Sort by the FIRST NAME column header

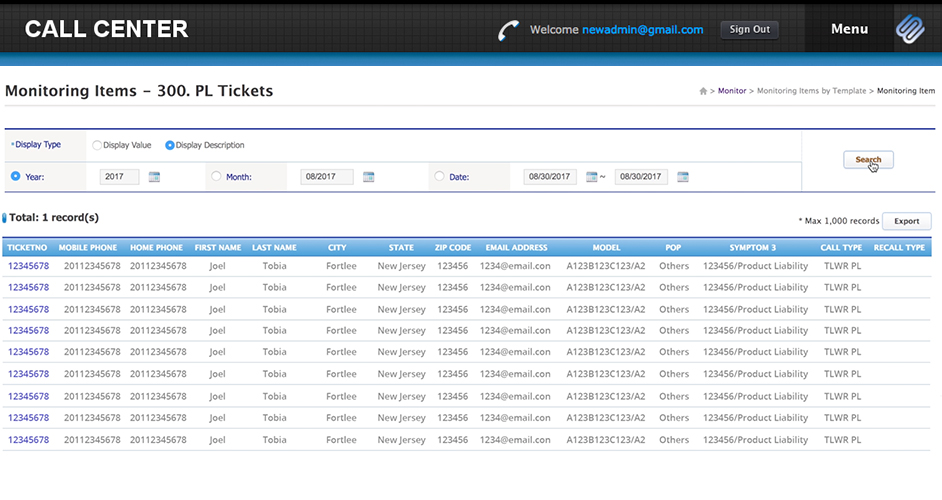tap(217, 248)
